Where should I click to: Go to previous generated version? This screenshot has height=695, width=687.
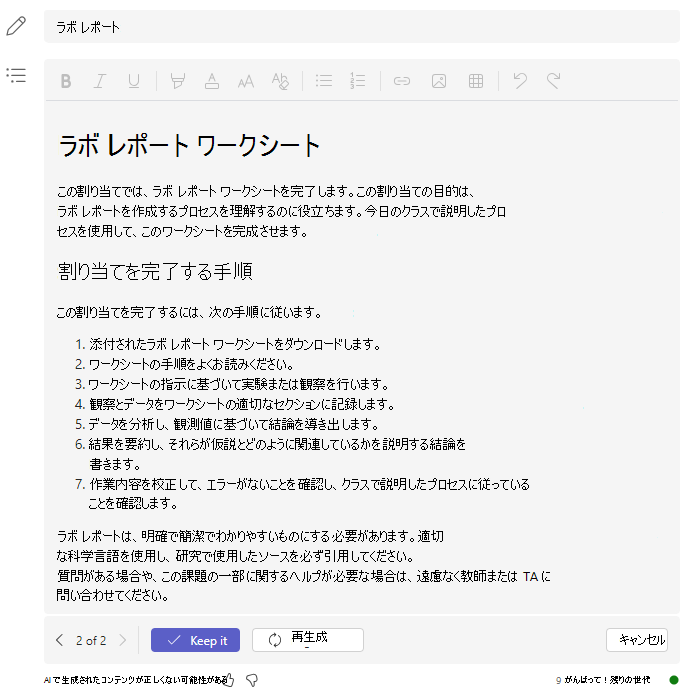(x=60, y=640)
